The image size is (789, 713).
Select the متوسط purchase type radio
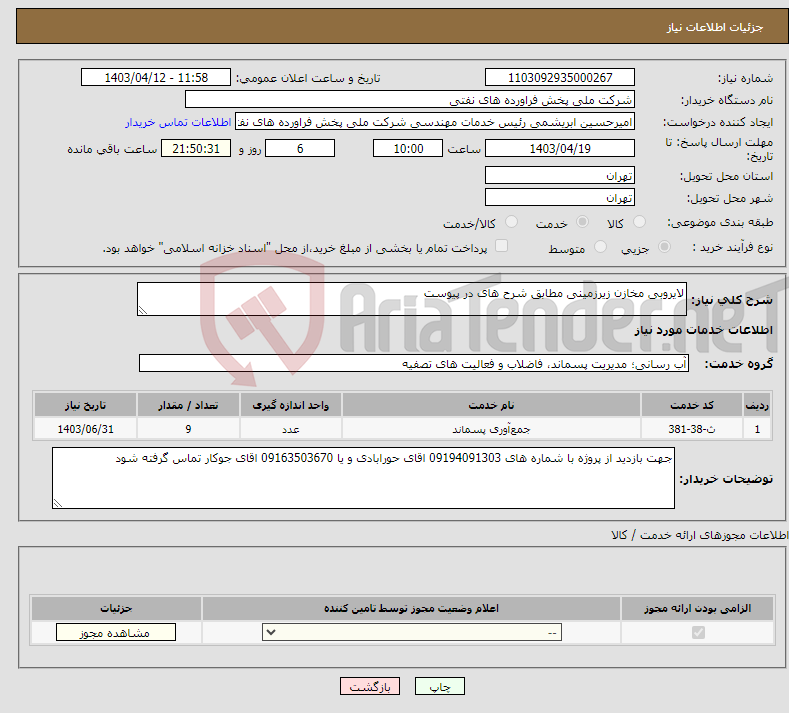click(600, 247)
